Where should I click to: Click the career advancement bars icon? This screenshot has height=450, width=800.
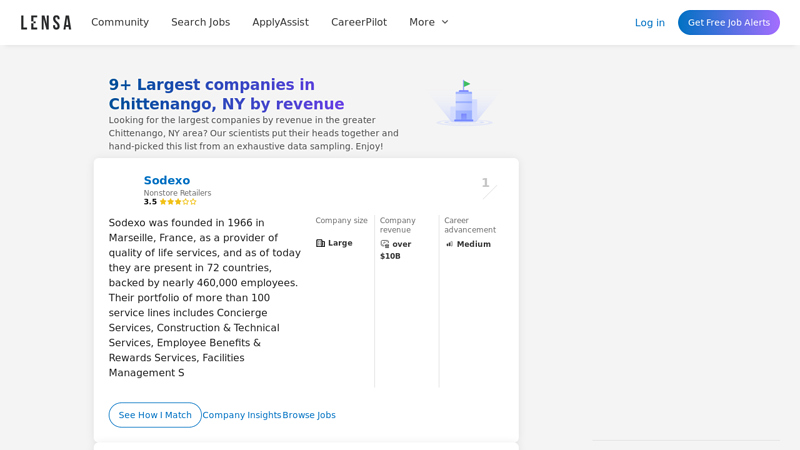(x=449, y=244)
